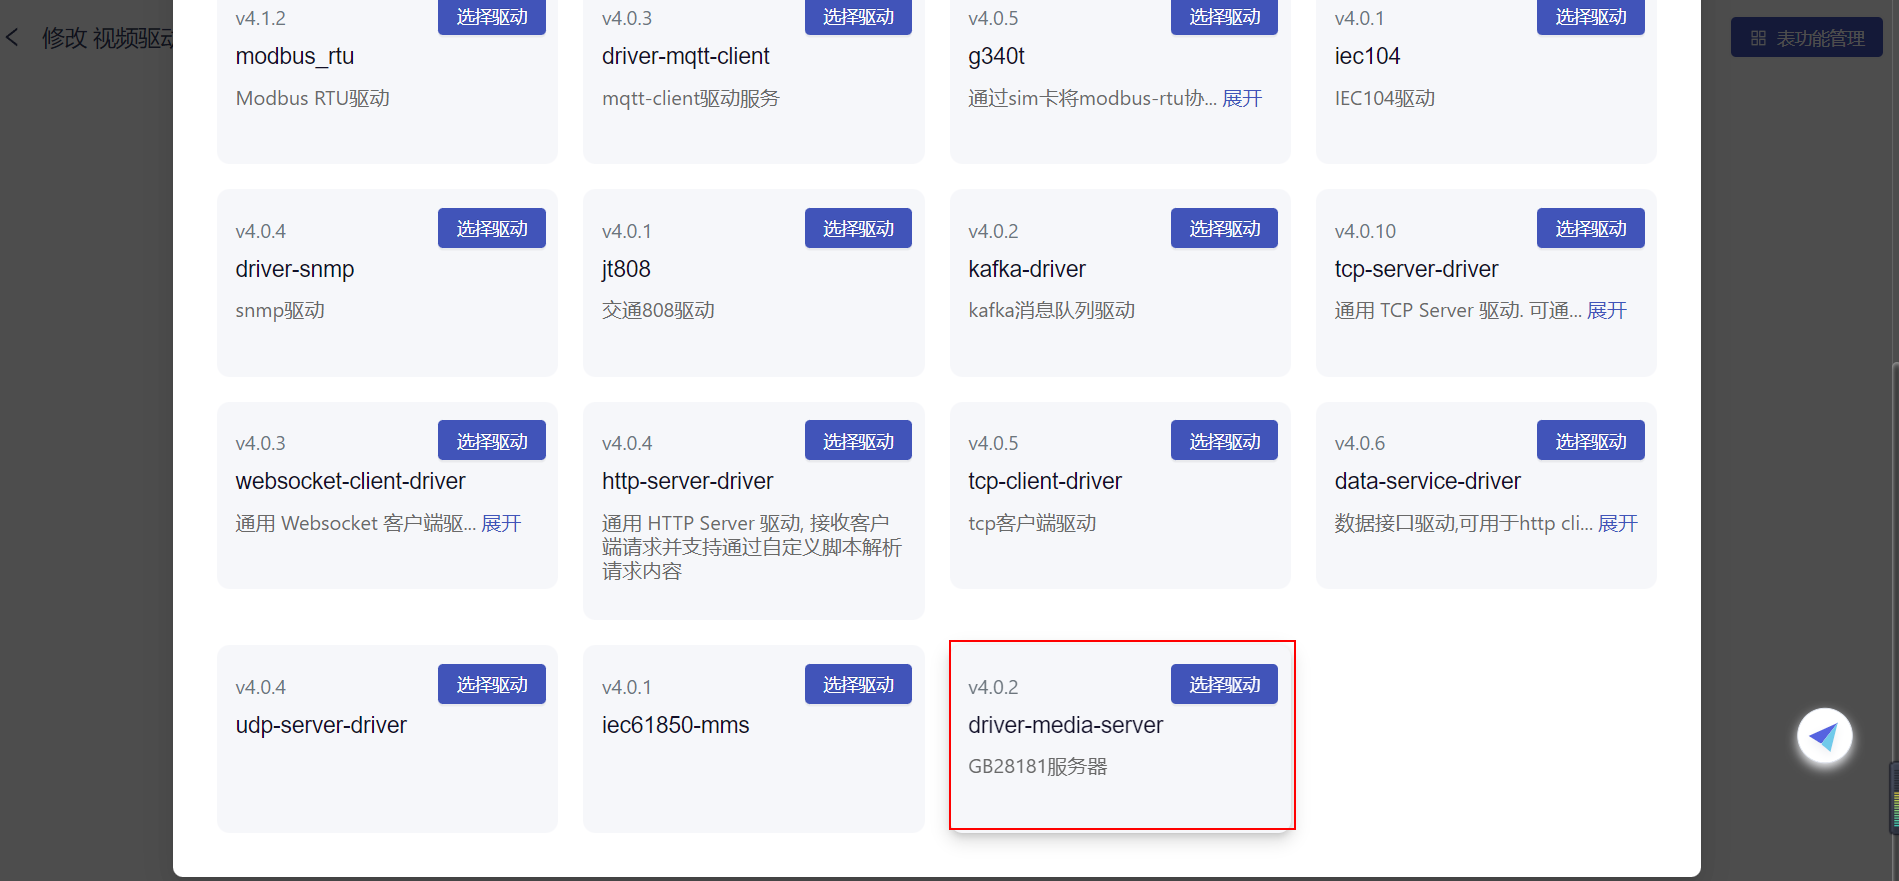The height and width of the screenshot is (881, 1899).
Task: Click the iec61850-mms title
Action: (675, 725)
